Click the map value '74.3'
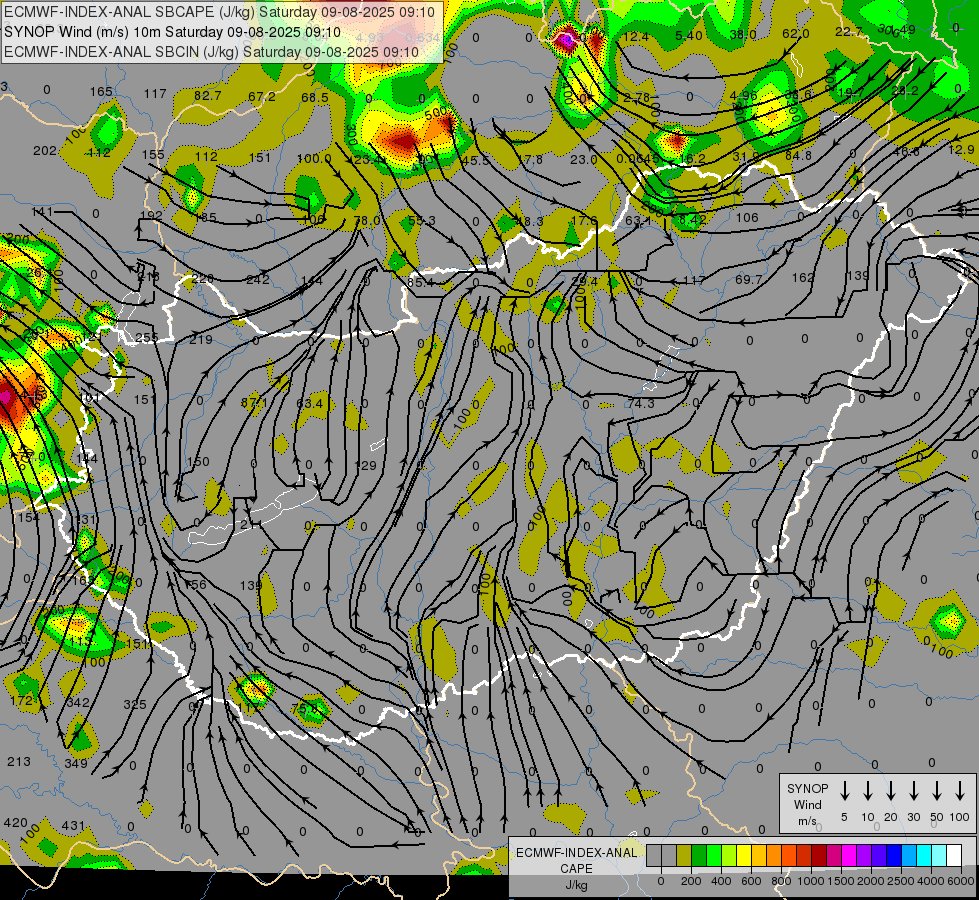Screen dimensions: 979x900 coord(641,403)
